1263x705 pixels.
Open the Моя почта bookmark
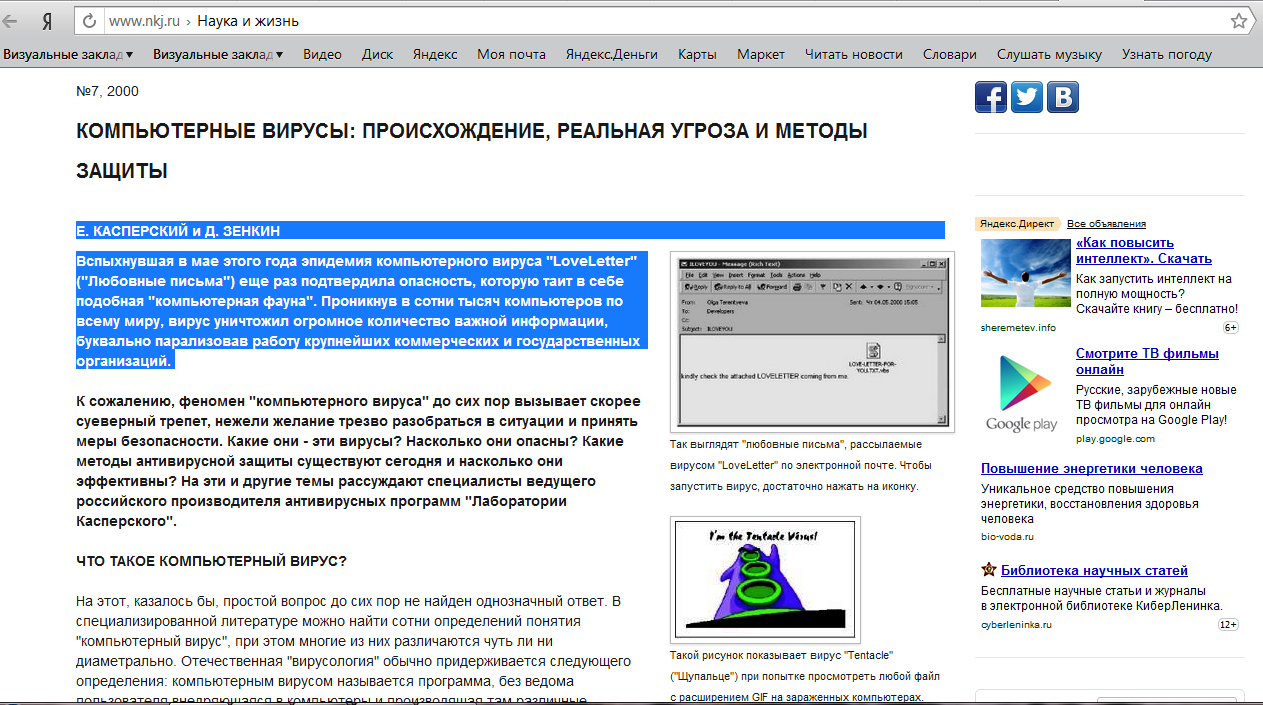pos(511,55)
